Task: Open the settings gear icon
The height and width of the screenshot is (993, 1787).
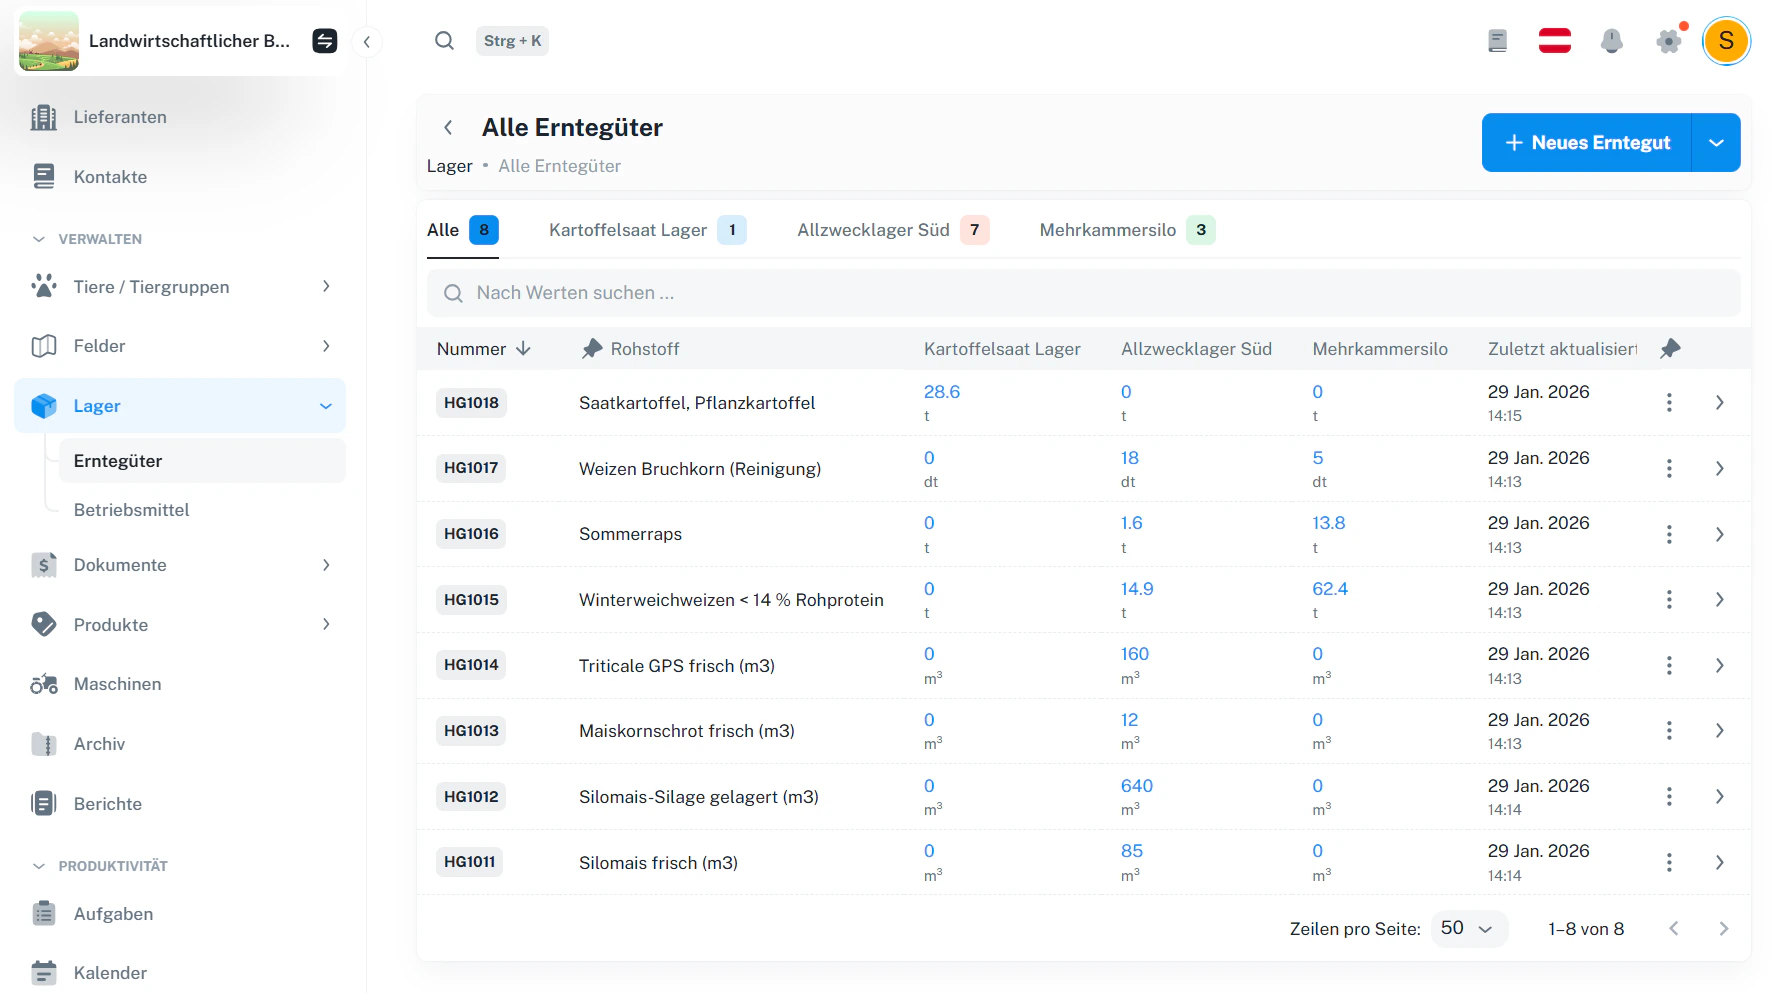Action: pos(1669,41)
